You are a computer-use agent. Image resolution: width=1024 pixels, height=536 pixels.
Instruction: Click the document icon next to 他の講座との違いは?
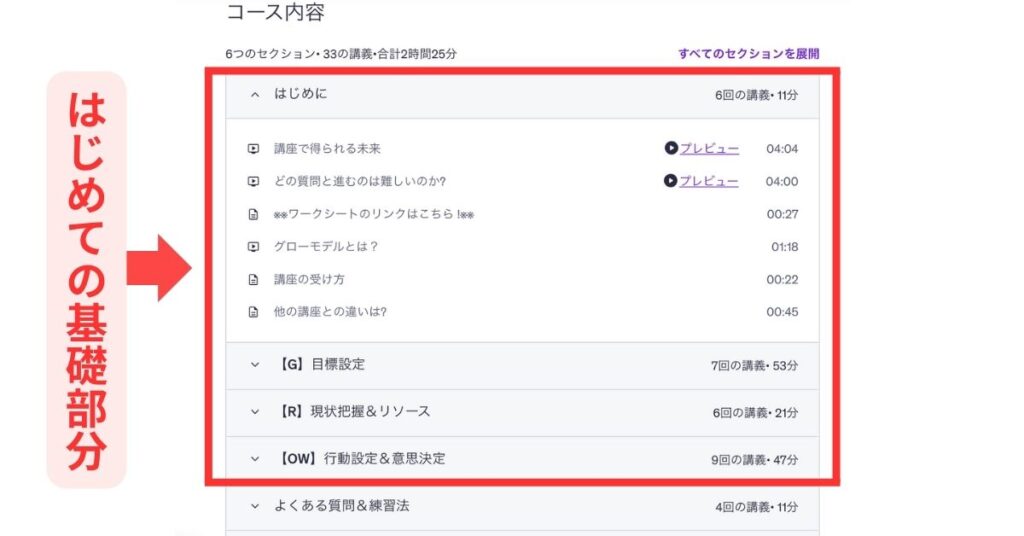[253, 312]
